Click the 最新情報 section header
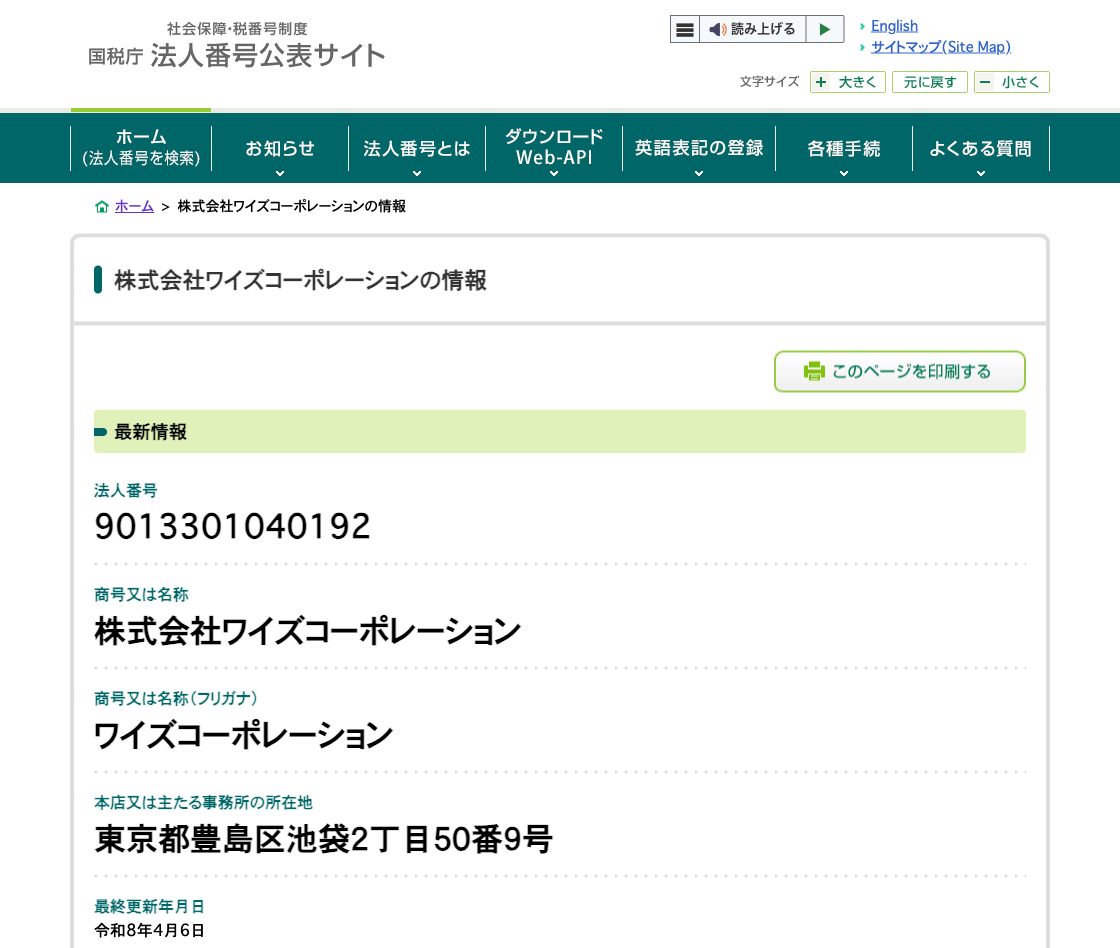The height and width of the screenshot is (948, 1120). [560, 431]
